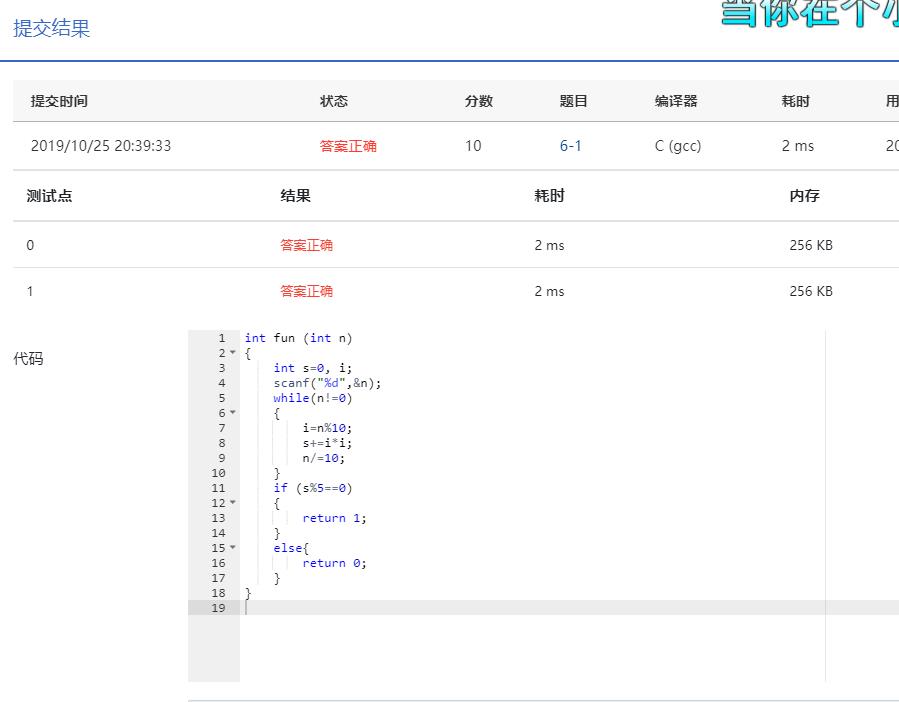Place cursor on code line 'int fun (int n)'
Image resolution: width=899 pixels, height=702 pixels.
tap(298, 338)
